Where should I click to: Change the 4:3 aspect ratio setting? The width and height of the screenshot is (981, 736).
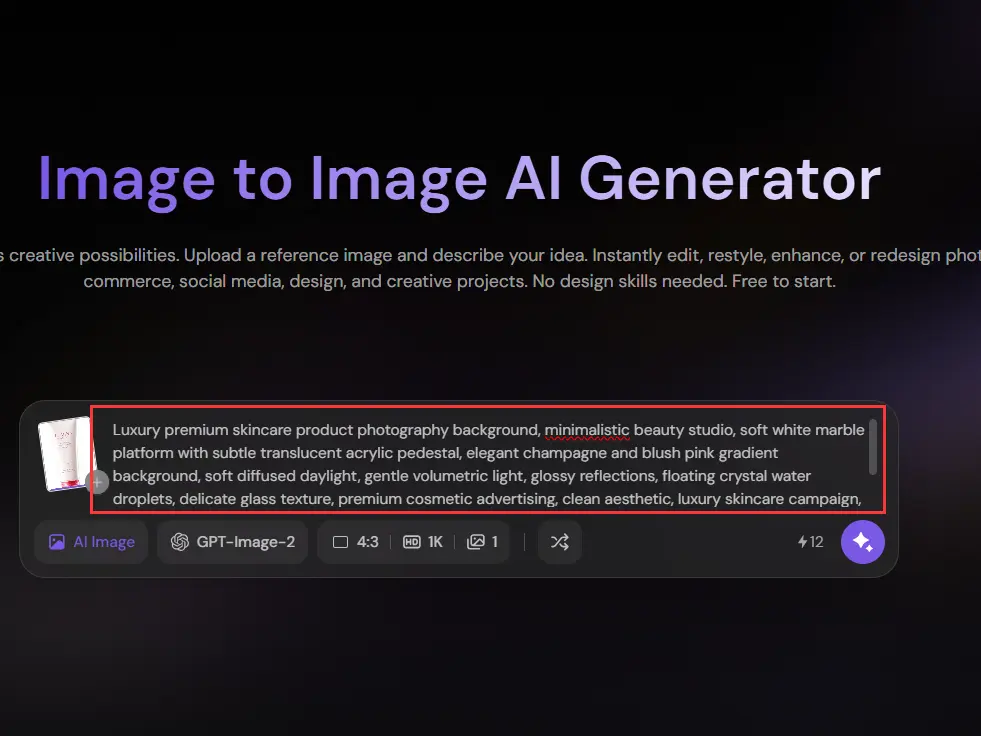pyautogui.click(x=355, y=542)
